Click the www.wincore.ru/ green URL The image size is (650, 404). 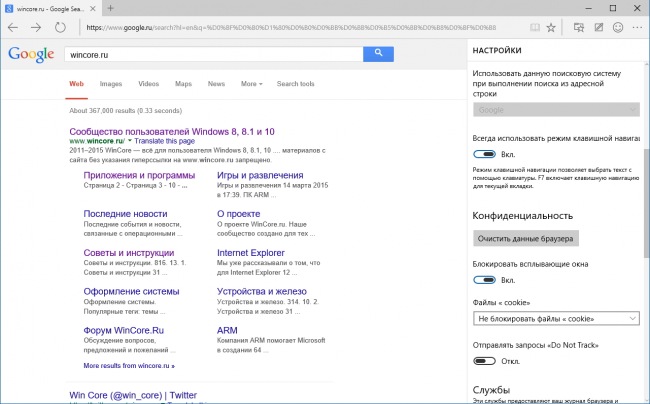(97, 141)
